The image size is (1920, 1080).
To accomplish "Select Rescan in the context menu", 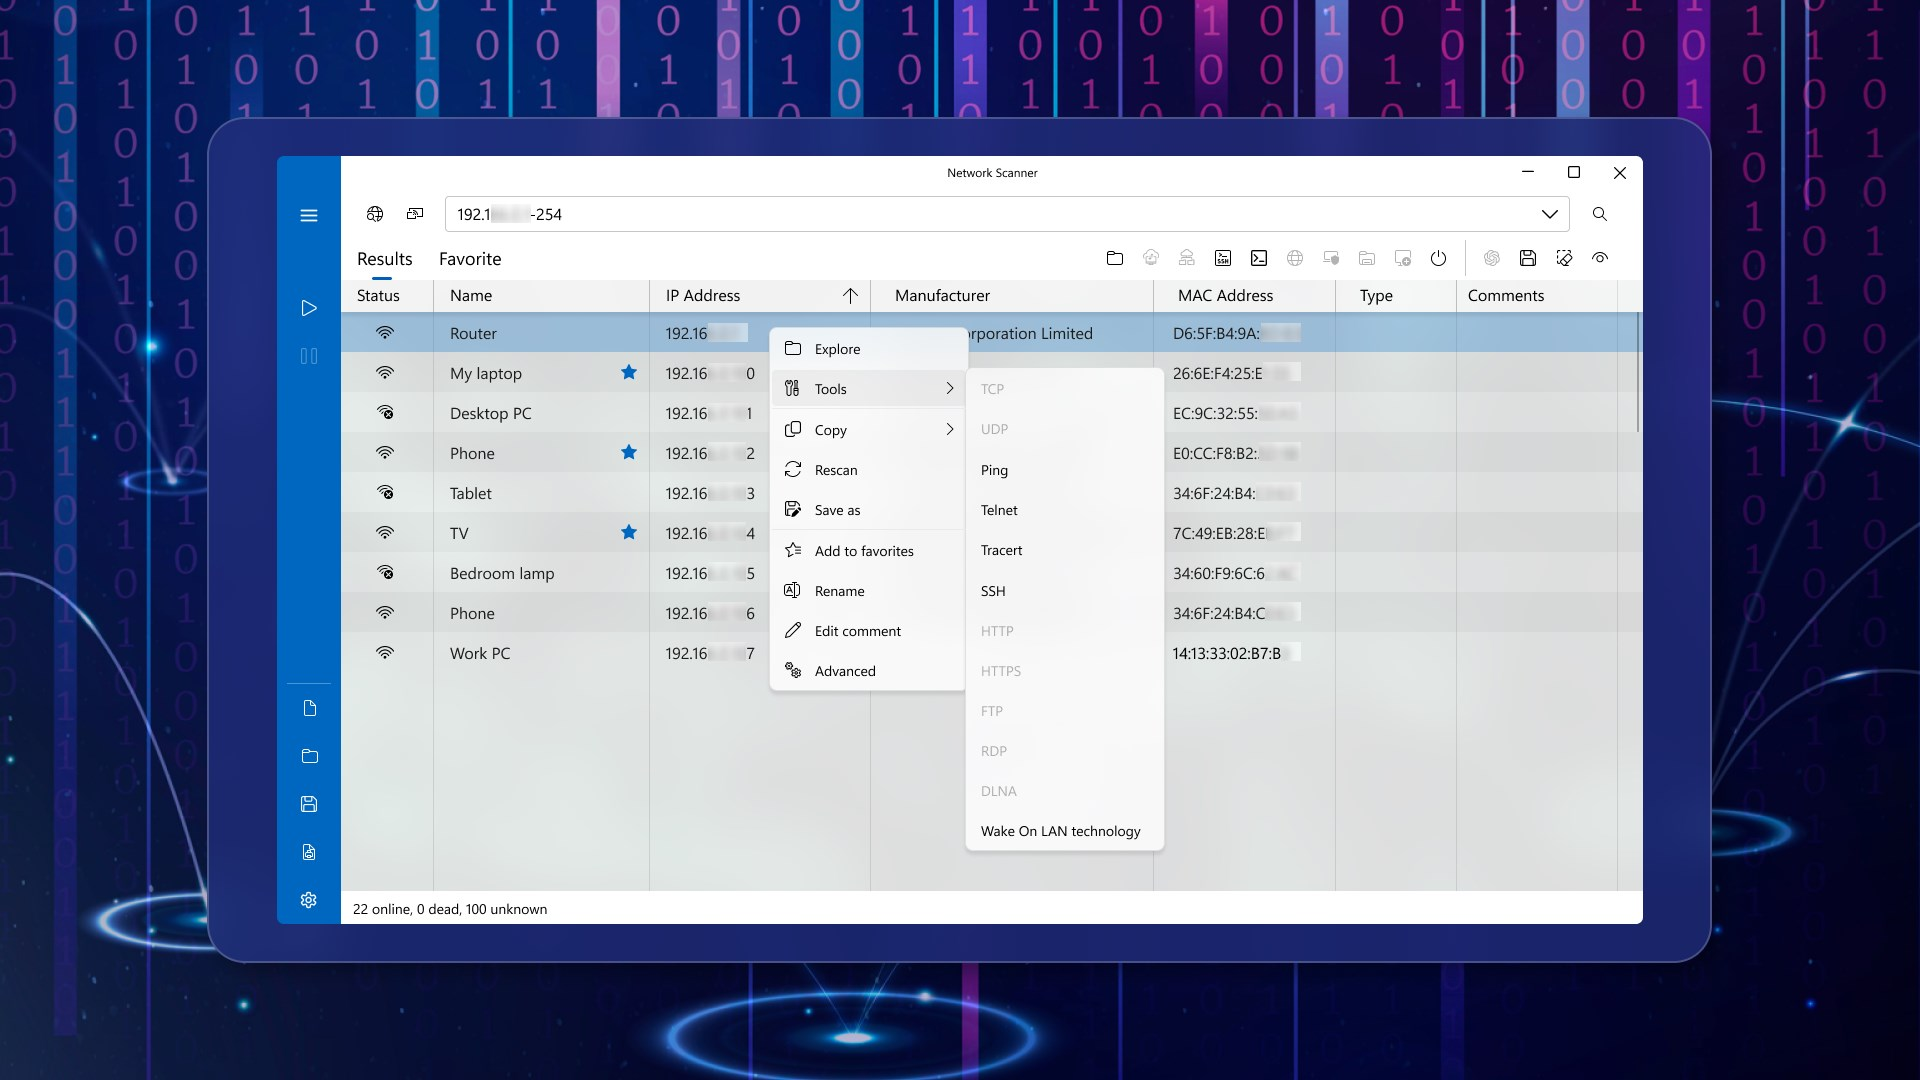I will tap(836, 470).
